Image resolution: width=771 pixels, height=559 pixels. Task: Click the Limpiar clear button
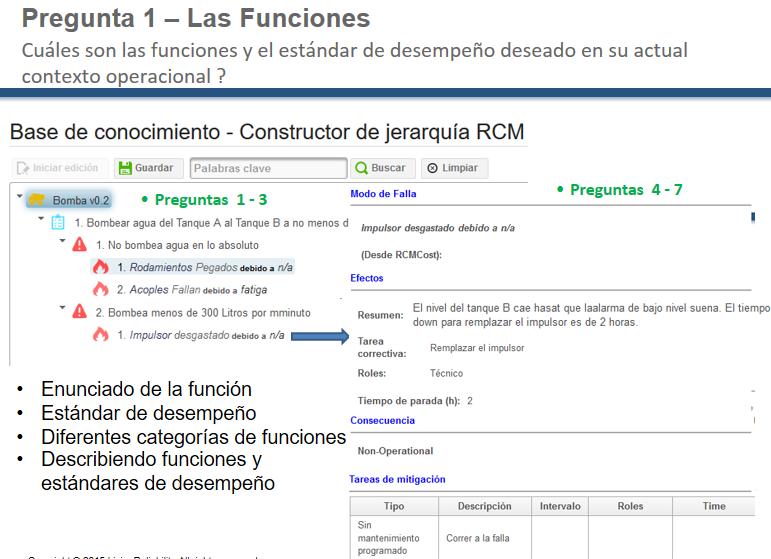coord(452,168)
